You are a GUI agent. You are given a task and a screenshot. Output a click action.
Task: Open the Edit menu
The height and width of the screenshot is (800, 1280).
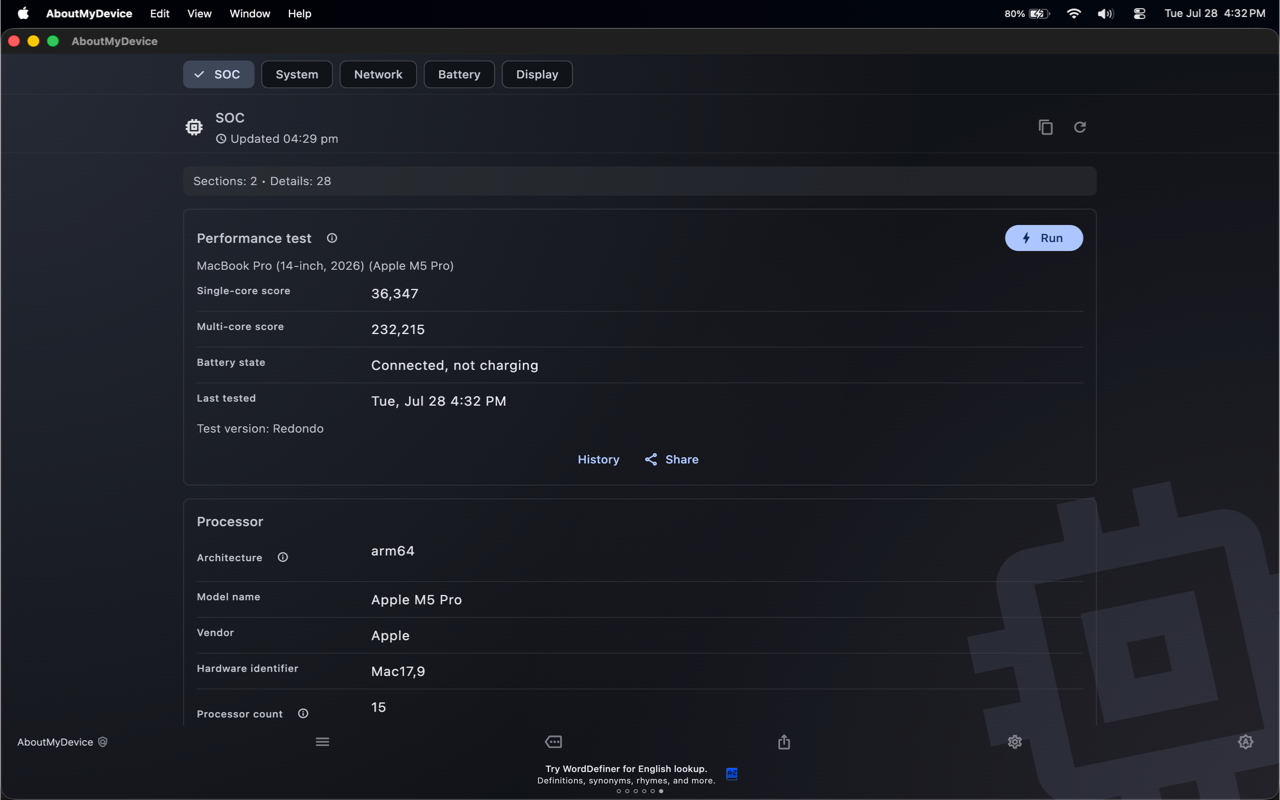[x=160, y=14]
